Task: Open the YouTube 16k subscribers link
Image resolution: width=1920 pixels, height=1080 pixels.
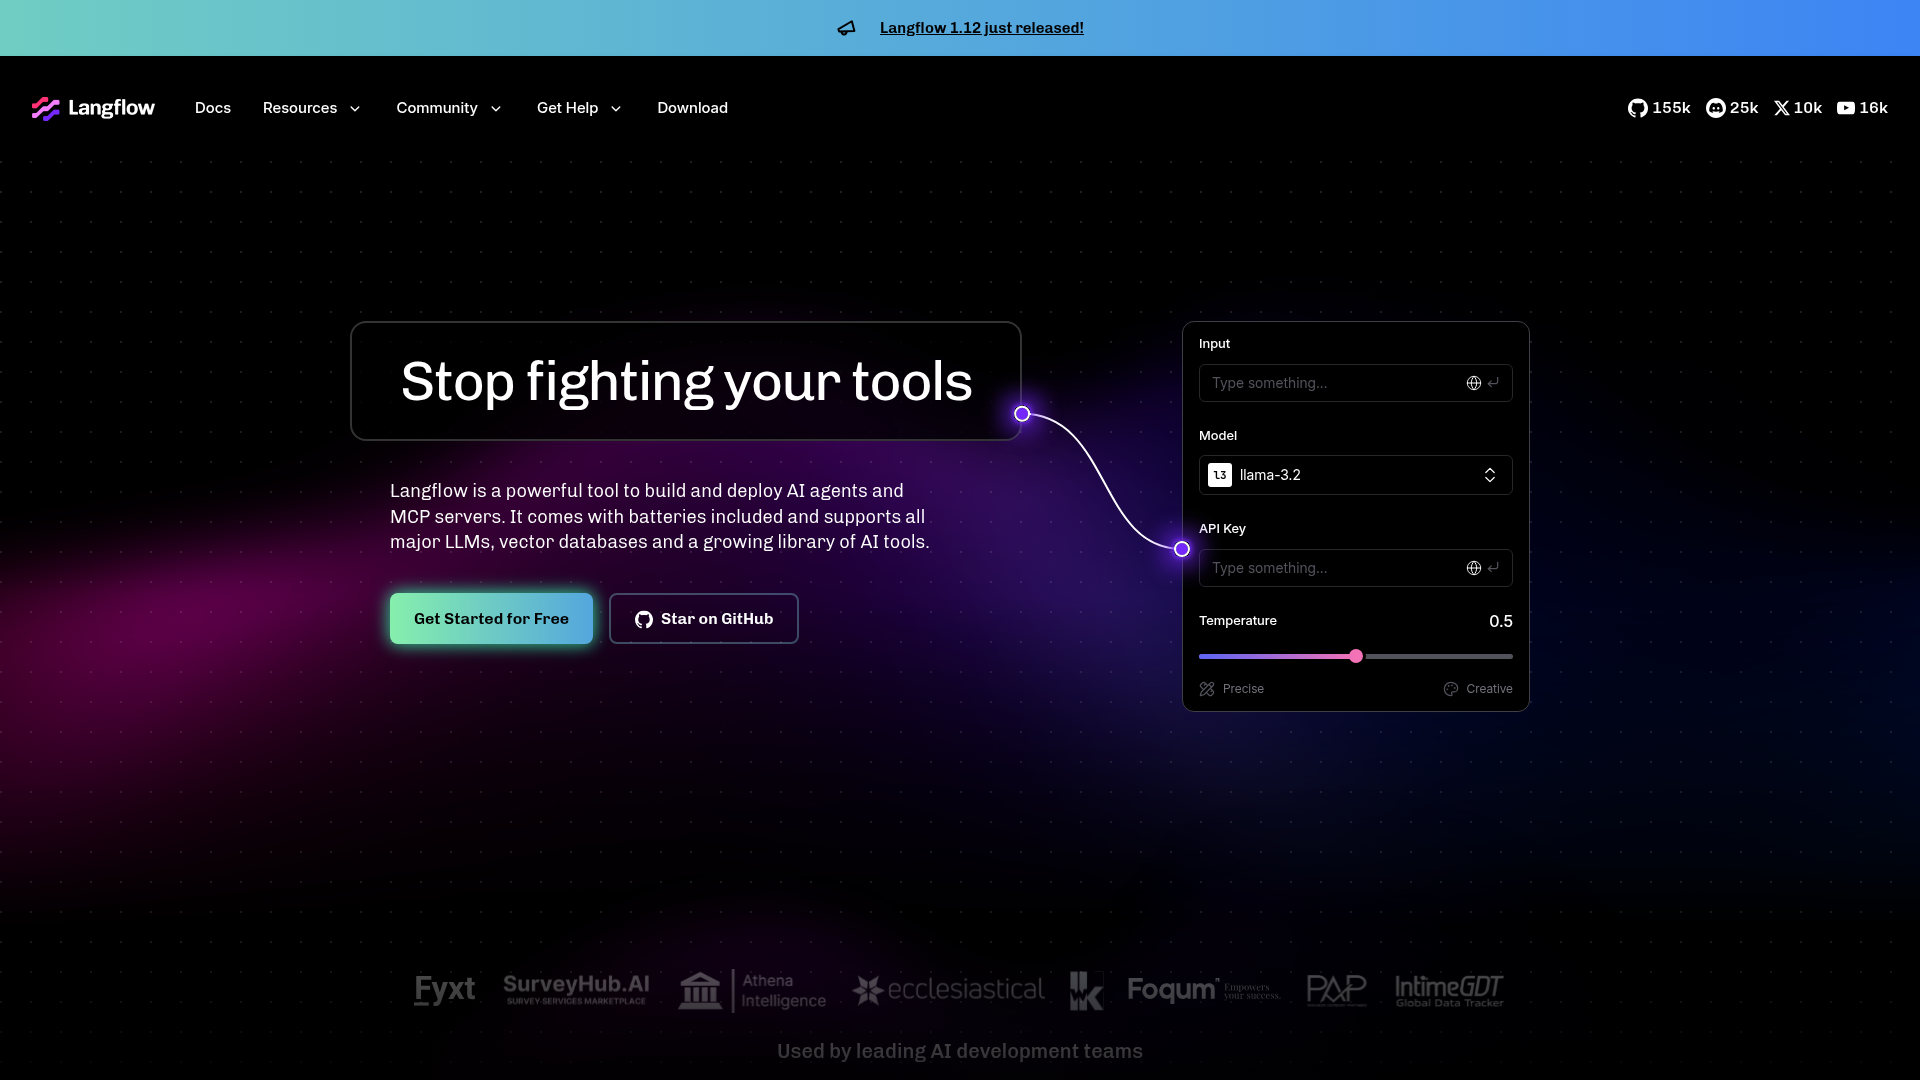Action: 1862,108
